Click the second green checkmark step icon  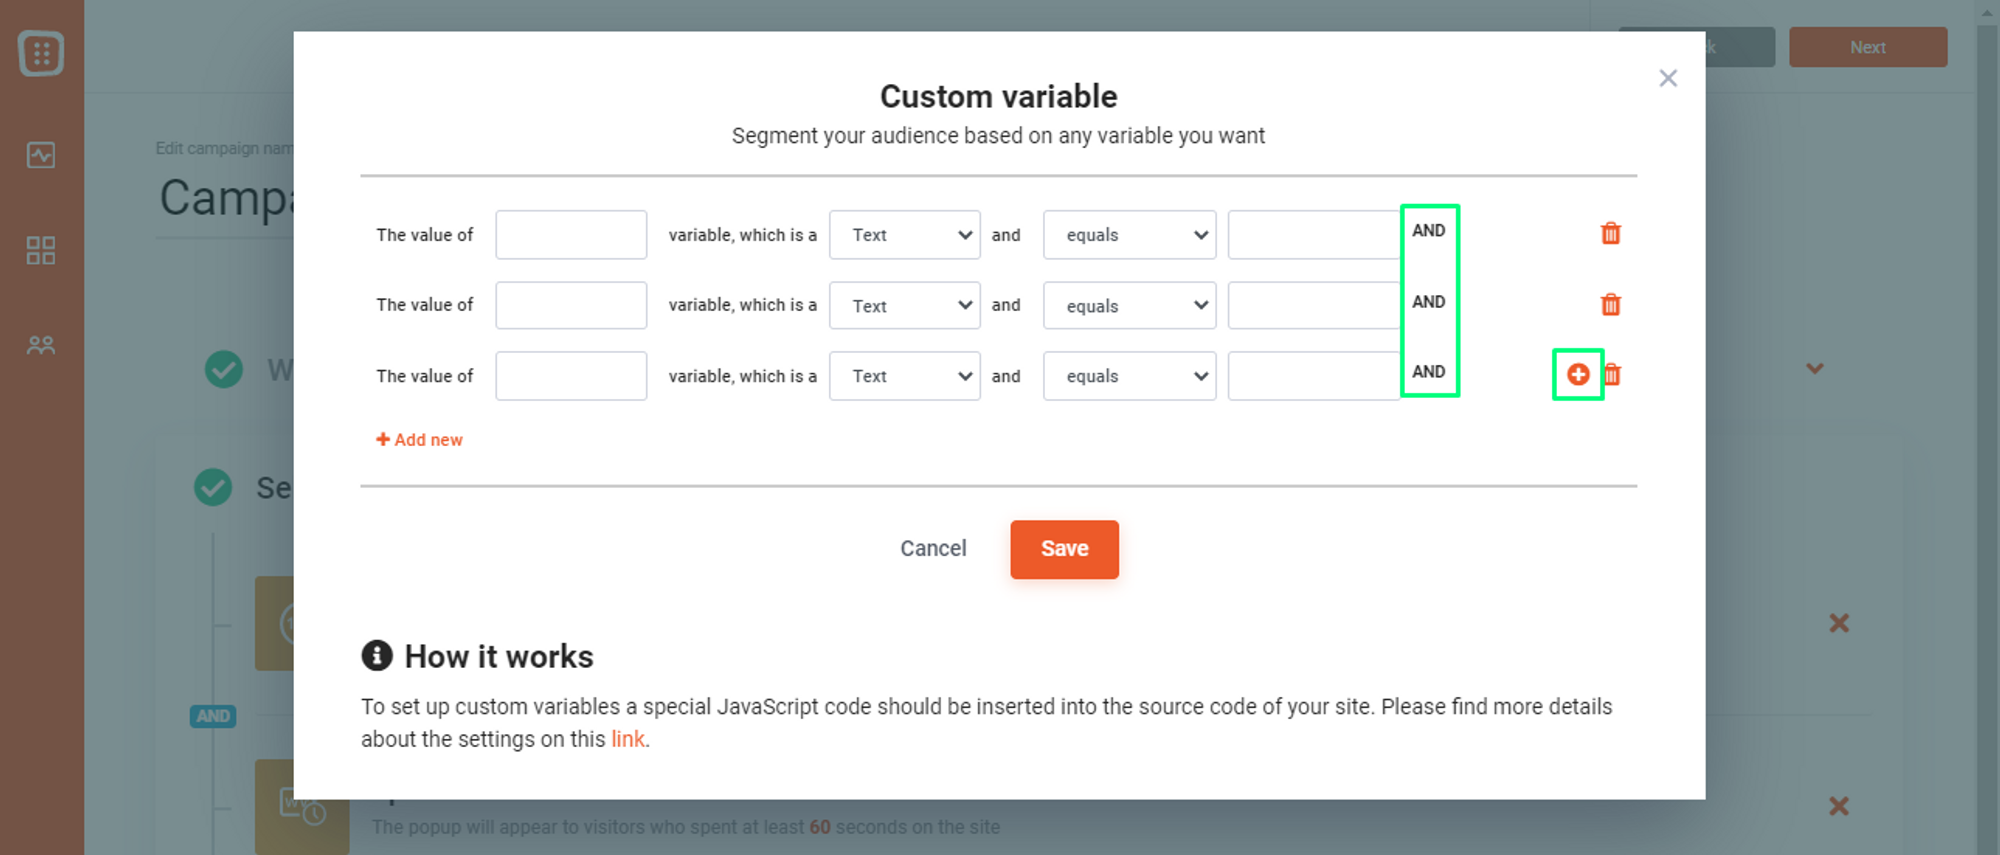coord(213,488)
